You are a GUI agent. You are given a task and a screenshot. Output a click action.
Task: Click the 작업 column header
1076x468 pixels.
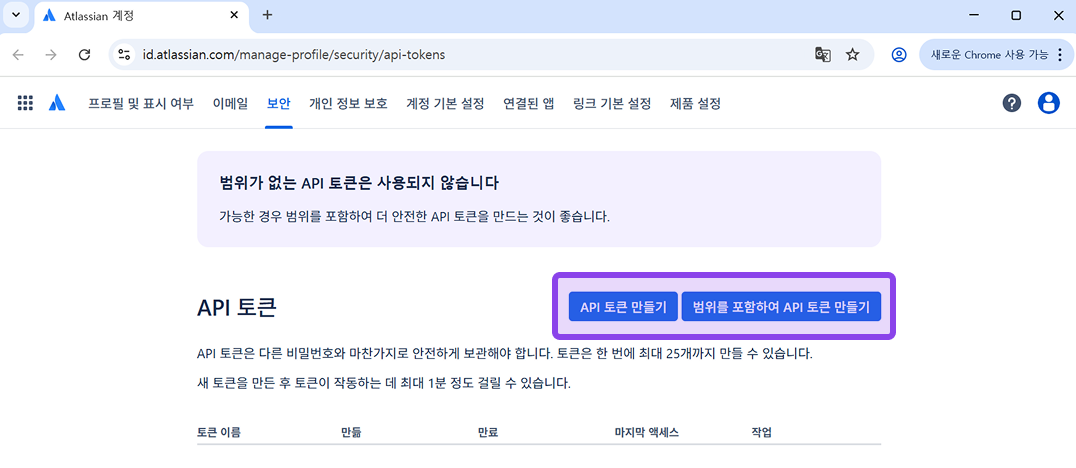pos(762,432)
